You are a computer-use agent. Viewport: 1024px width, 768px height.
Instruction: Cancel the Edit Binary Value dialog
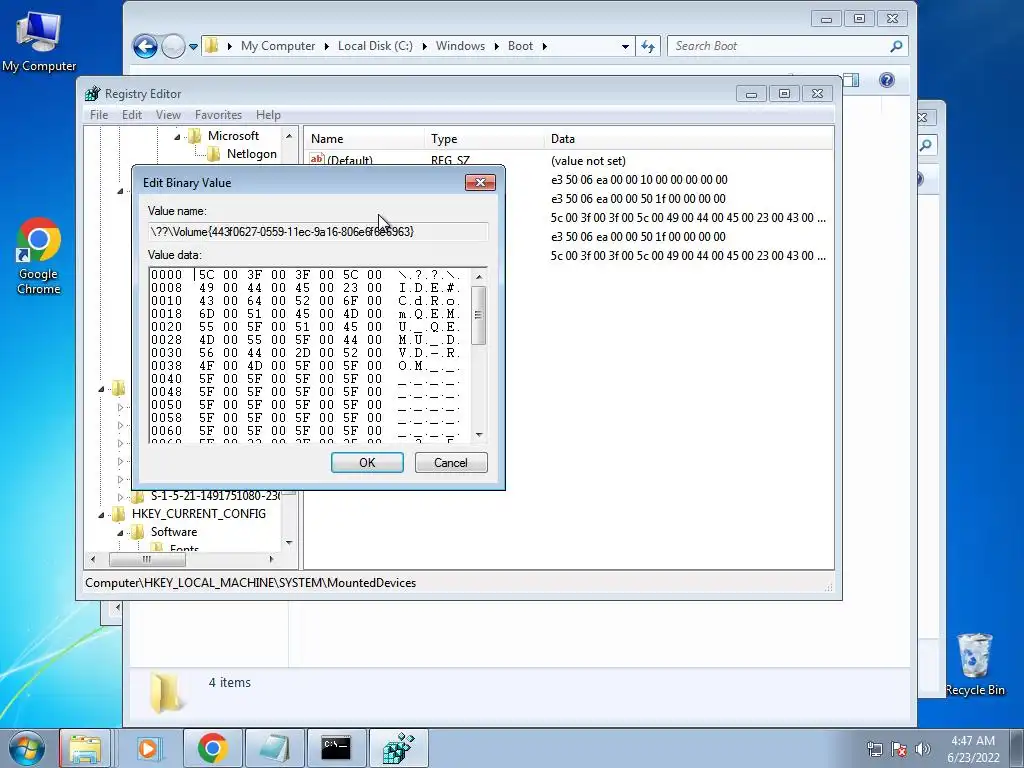click(451, 462)
